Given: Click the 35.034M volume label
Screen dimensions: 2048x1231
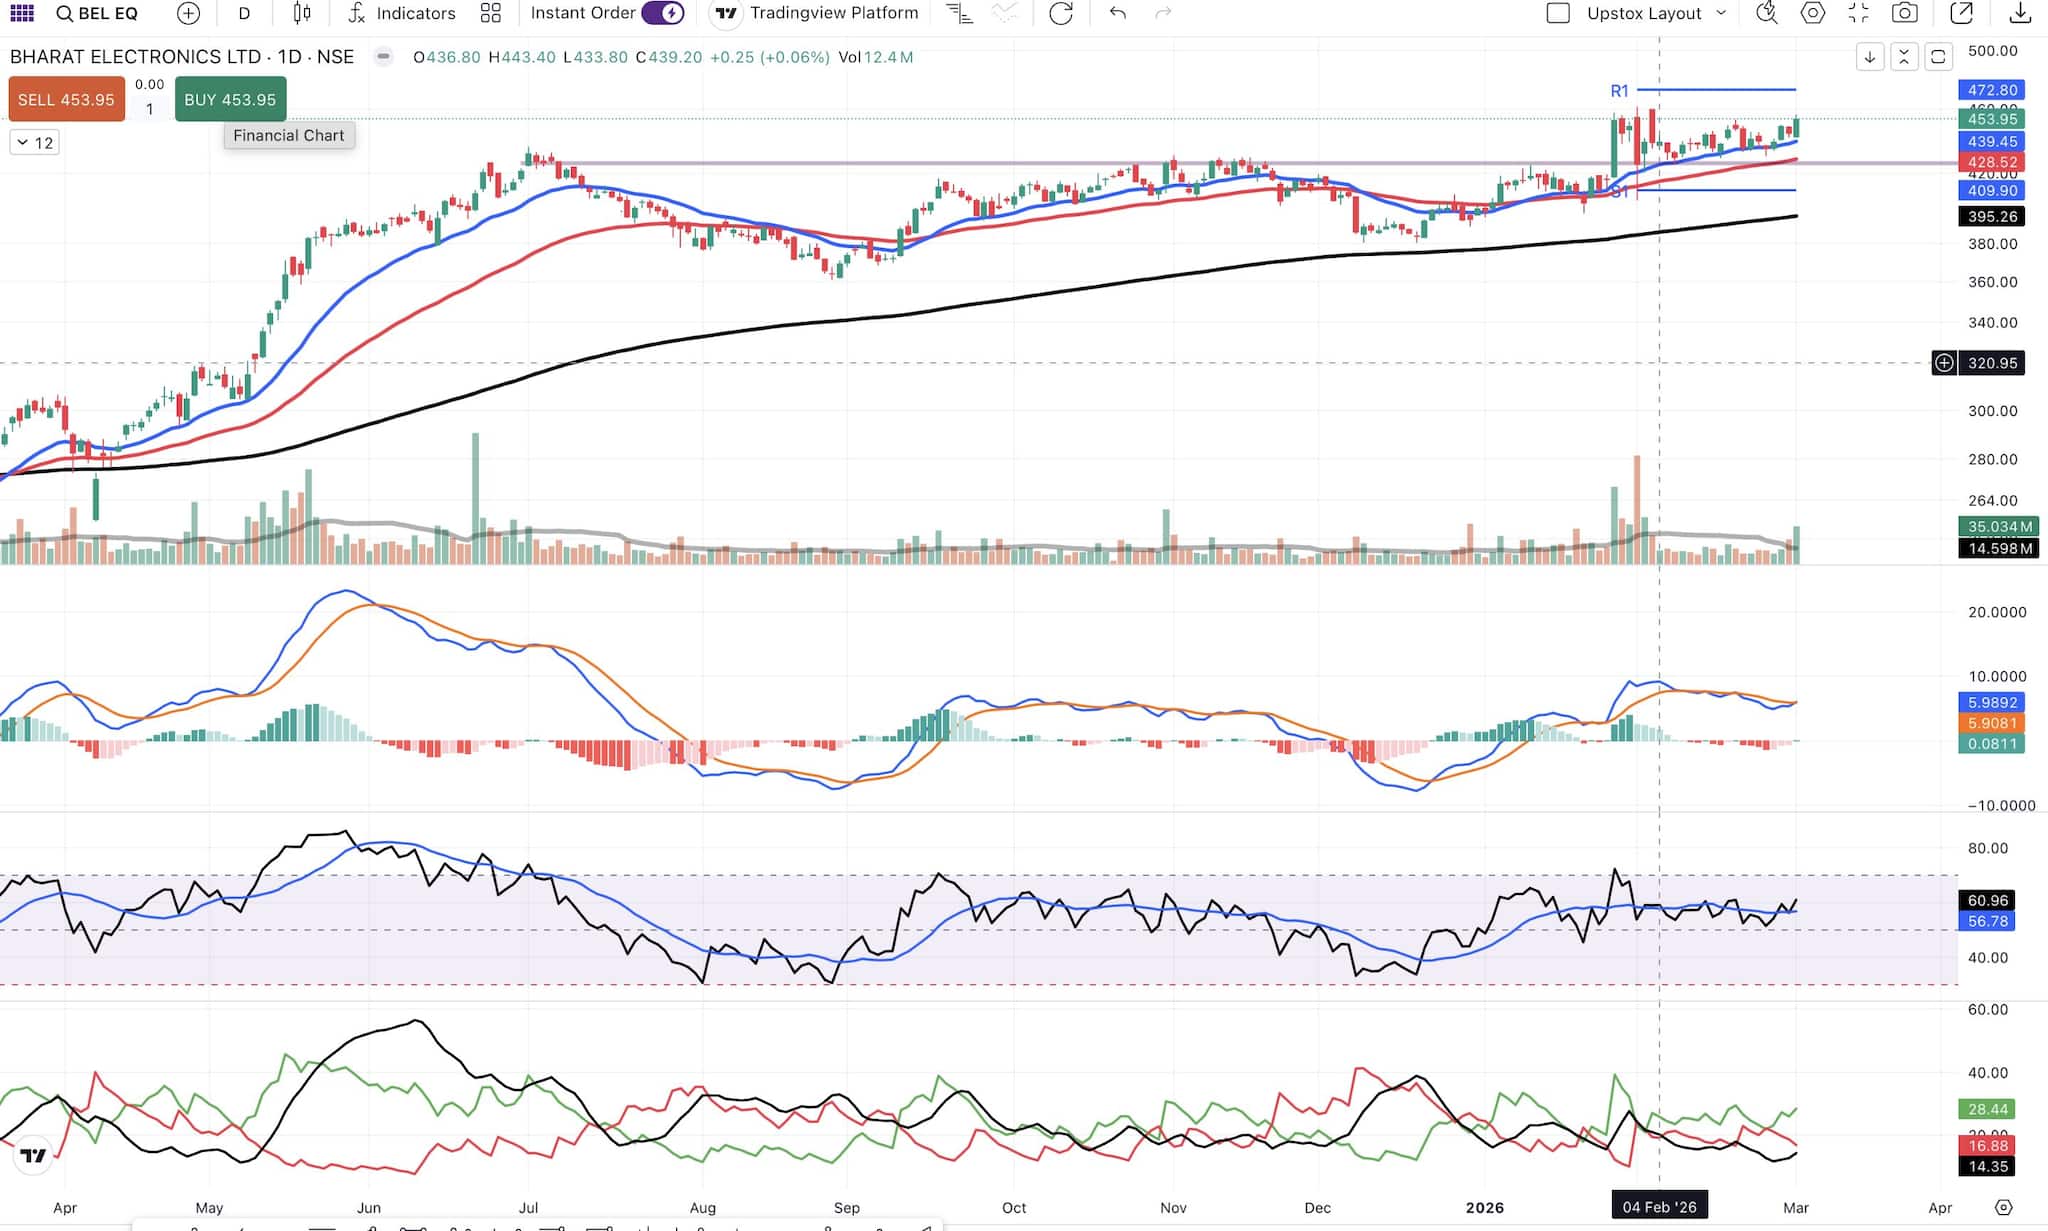Looking at the screenshot, I should pos(1999,527).
